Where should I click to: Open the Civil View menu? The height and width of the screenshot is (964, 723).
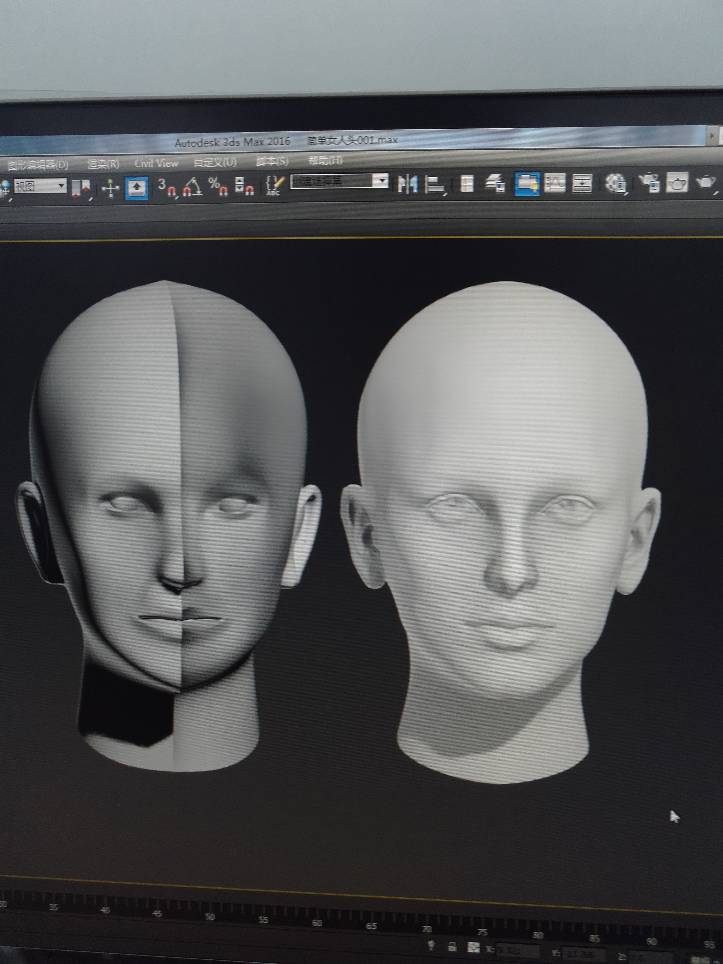pyautogui.click(x=156, y=163)
